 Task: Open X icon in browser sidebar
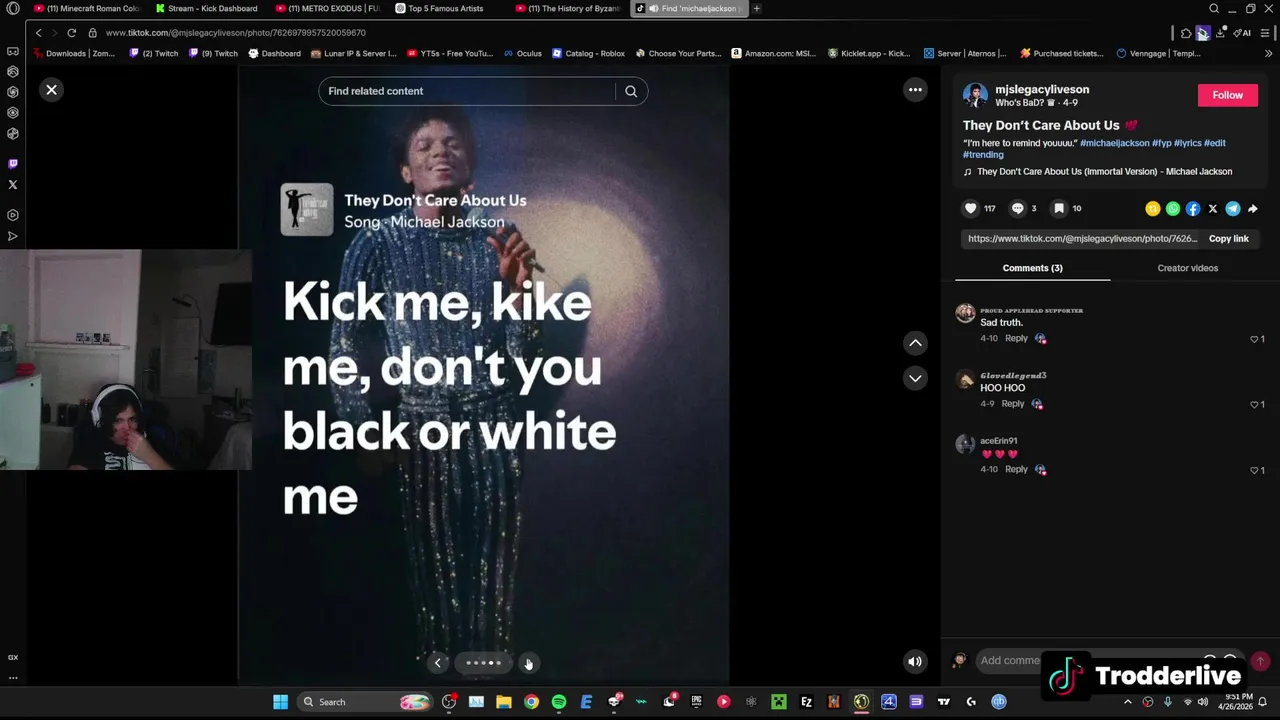click(12, 184)
